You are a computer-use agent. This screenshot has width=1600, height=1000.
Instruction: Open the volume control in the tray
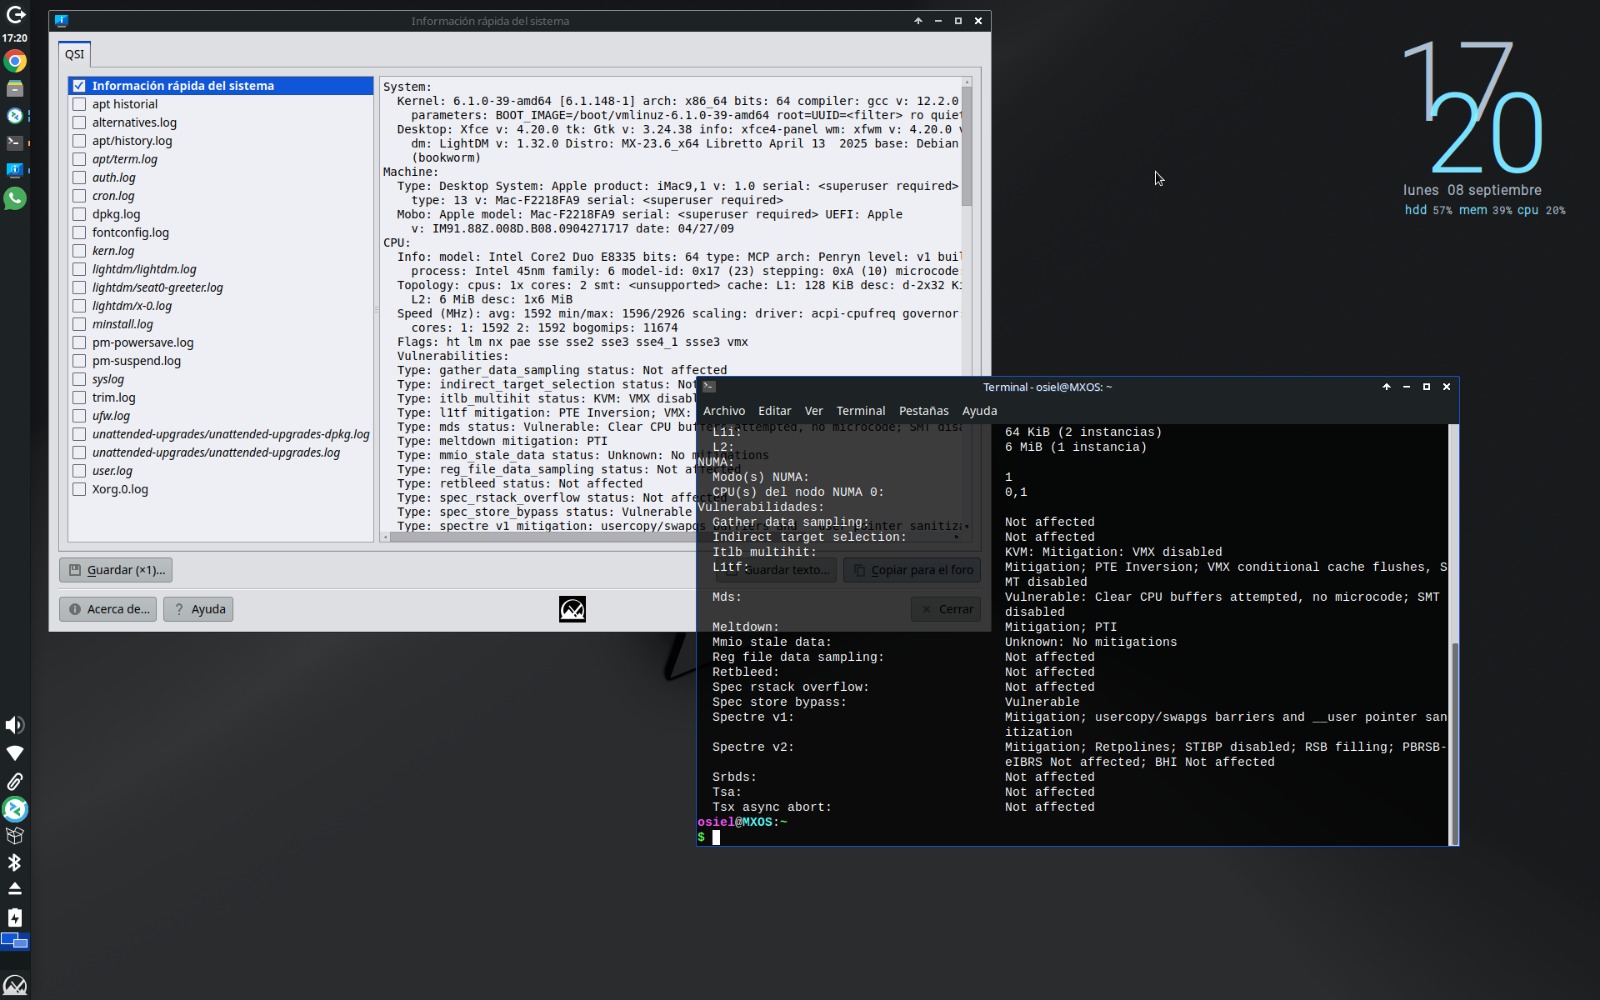(x=15, y=725)
